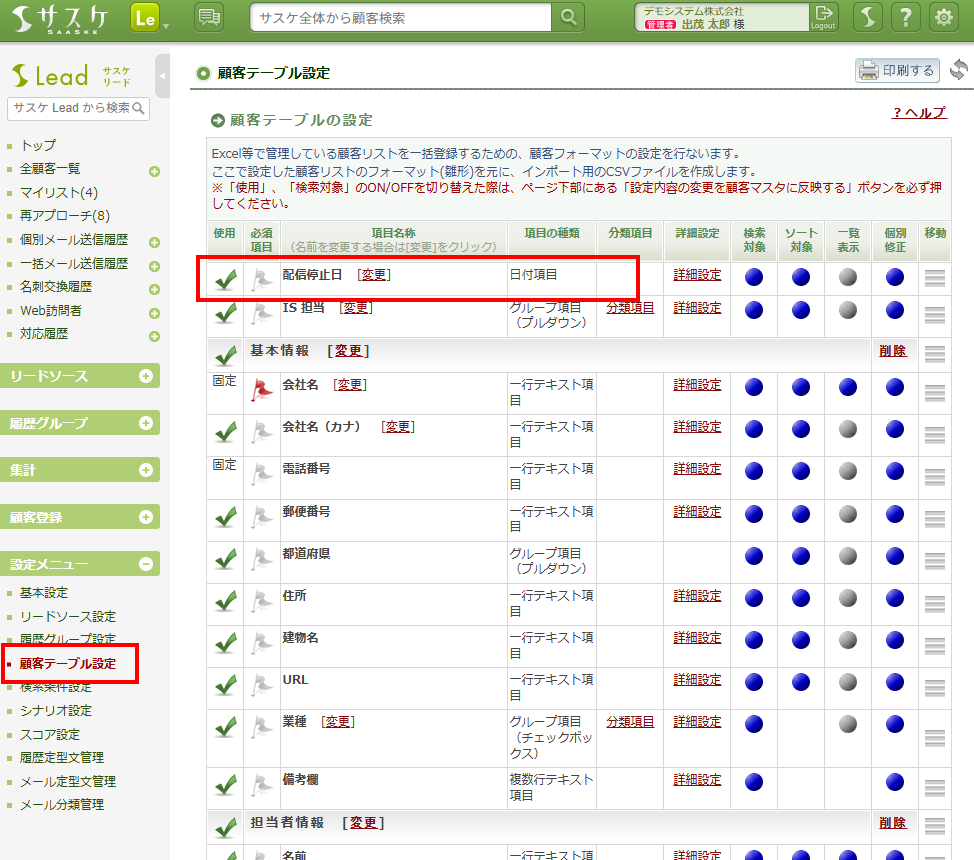Toggle the use checkmark for 配信停止日
Screen dimensions: 974x860
(225, 279)
